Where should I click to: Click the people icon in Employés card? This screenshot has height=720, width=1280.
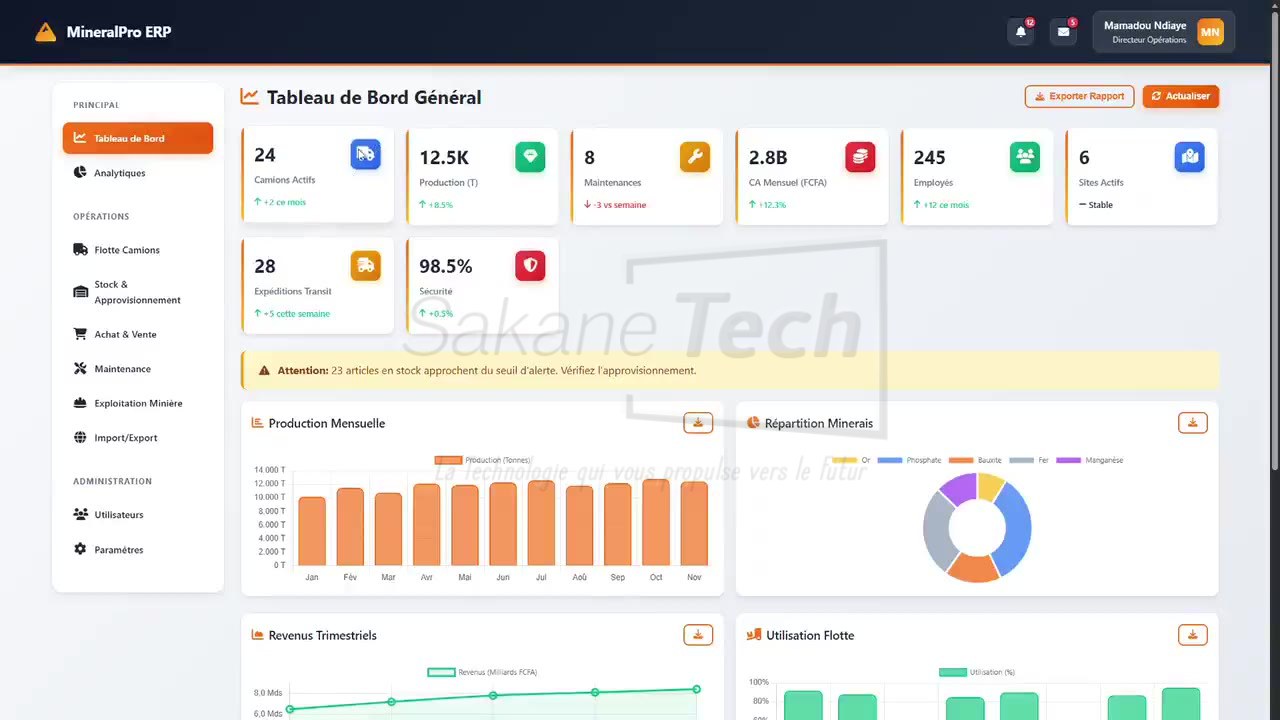(x=1025, y=157)
